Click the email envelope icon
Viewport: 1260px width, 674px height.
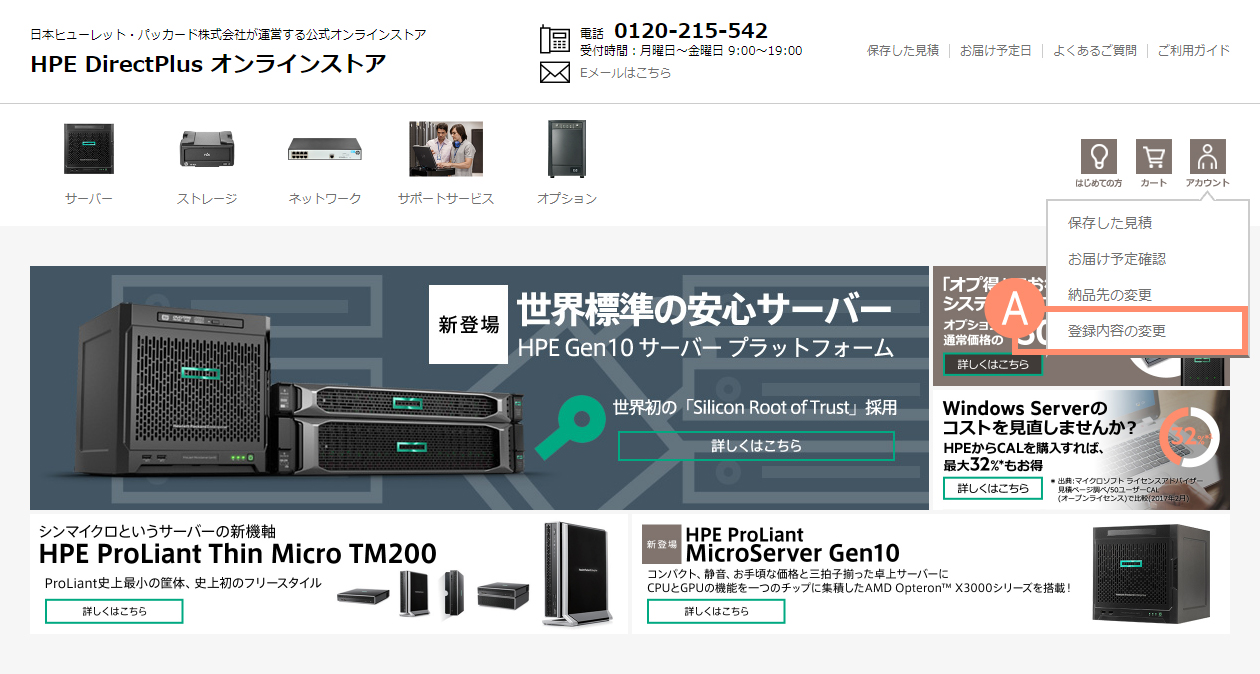coord(554,72)
